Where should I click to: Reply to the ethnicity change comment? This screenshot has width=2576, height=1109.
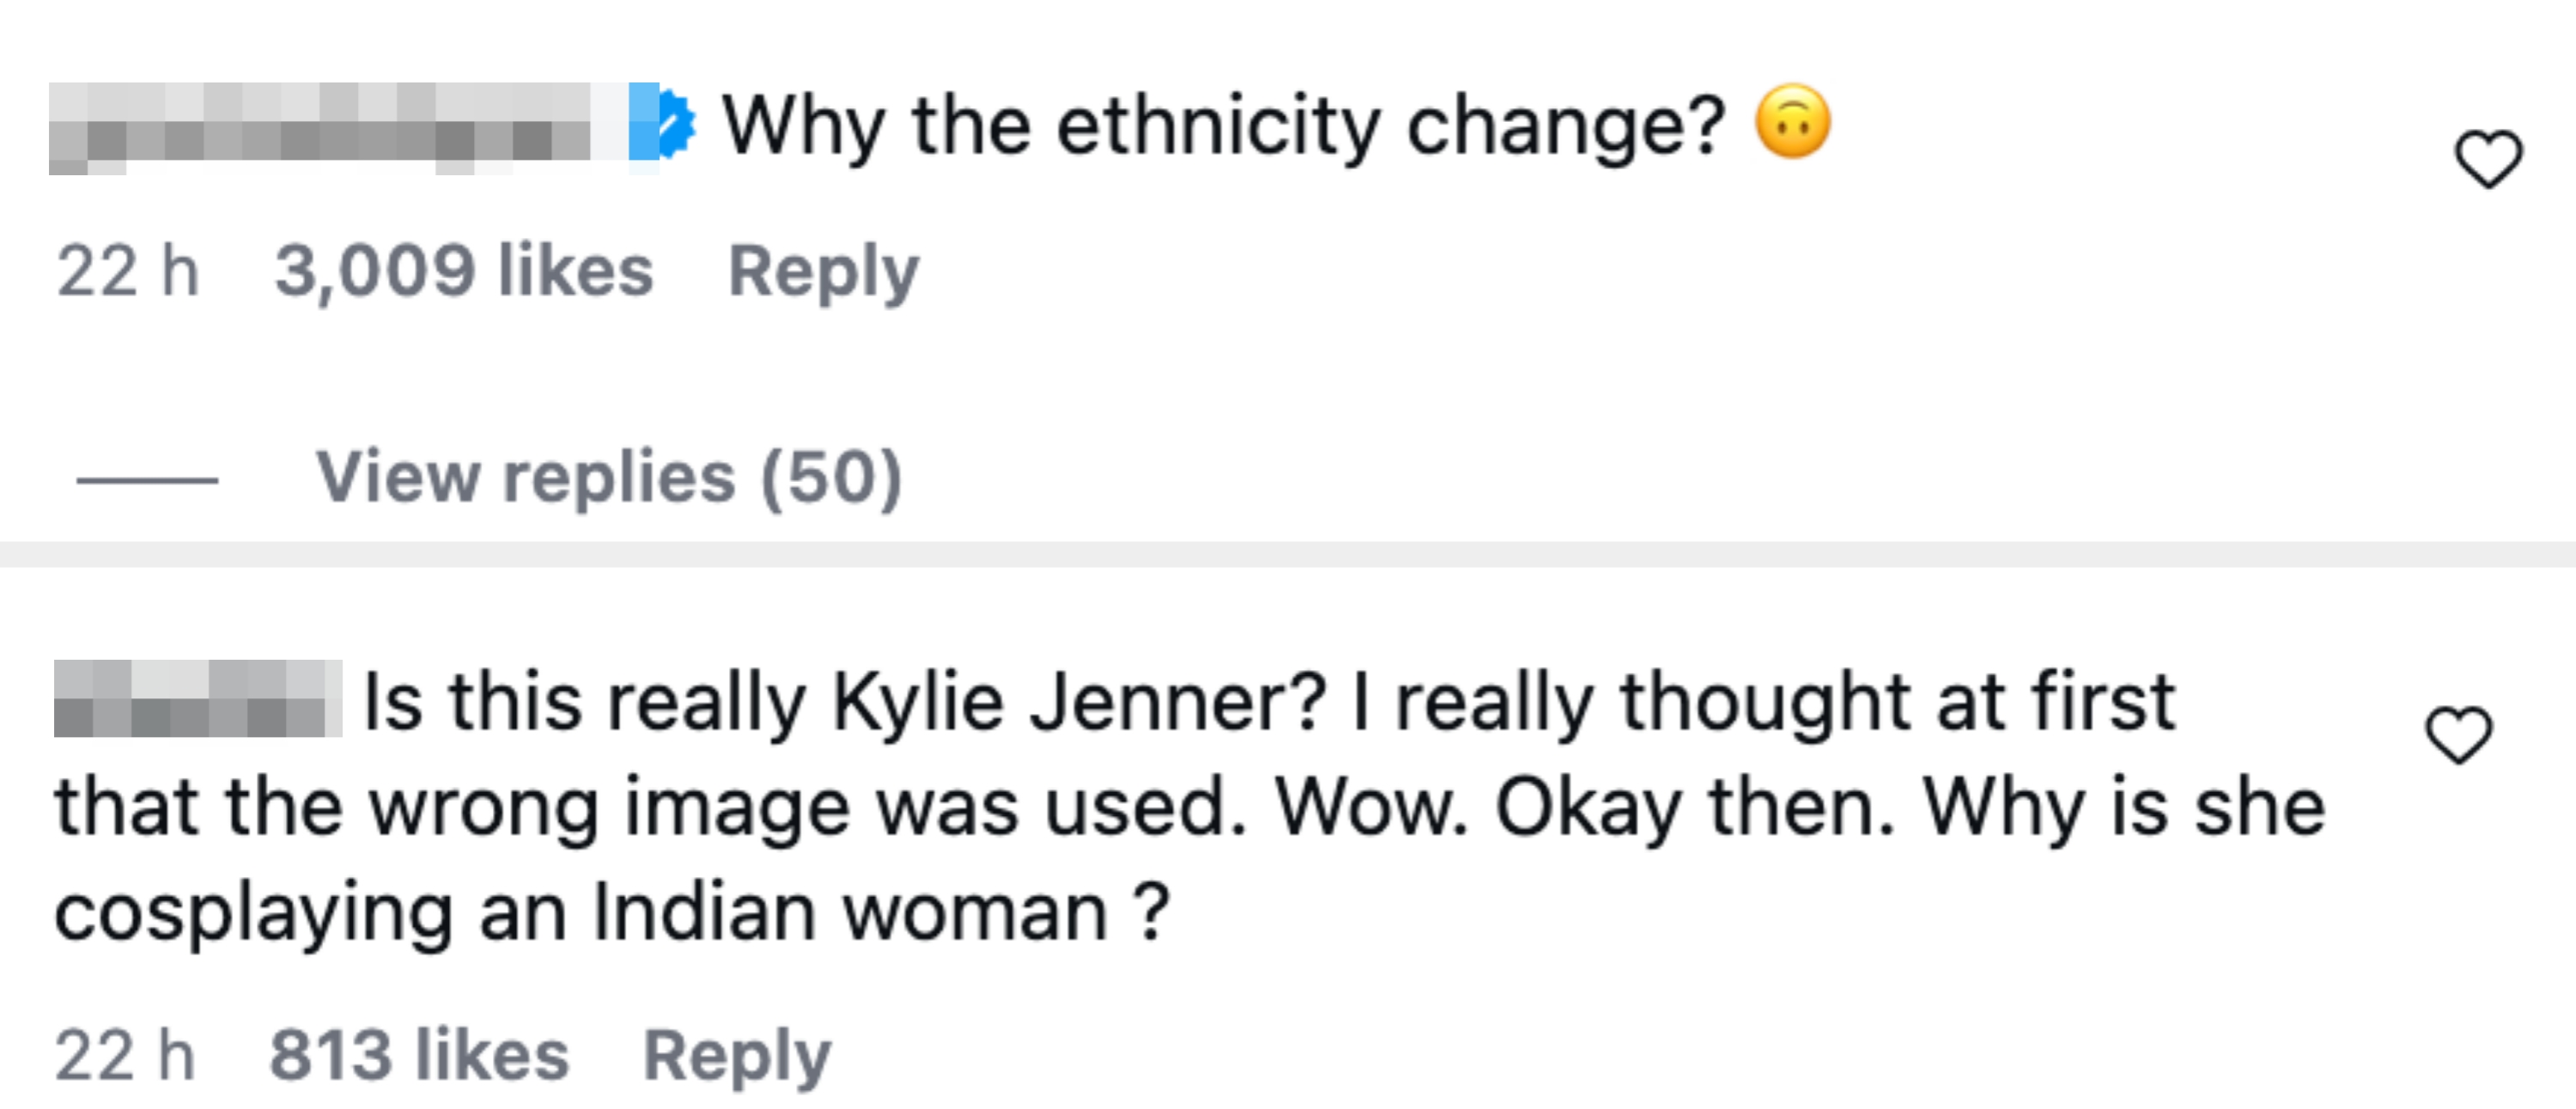click(x=823, y=271)
